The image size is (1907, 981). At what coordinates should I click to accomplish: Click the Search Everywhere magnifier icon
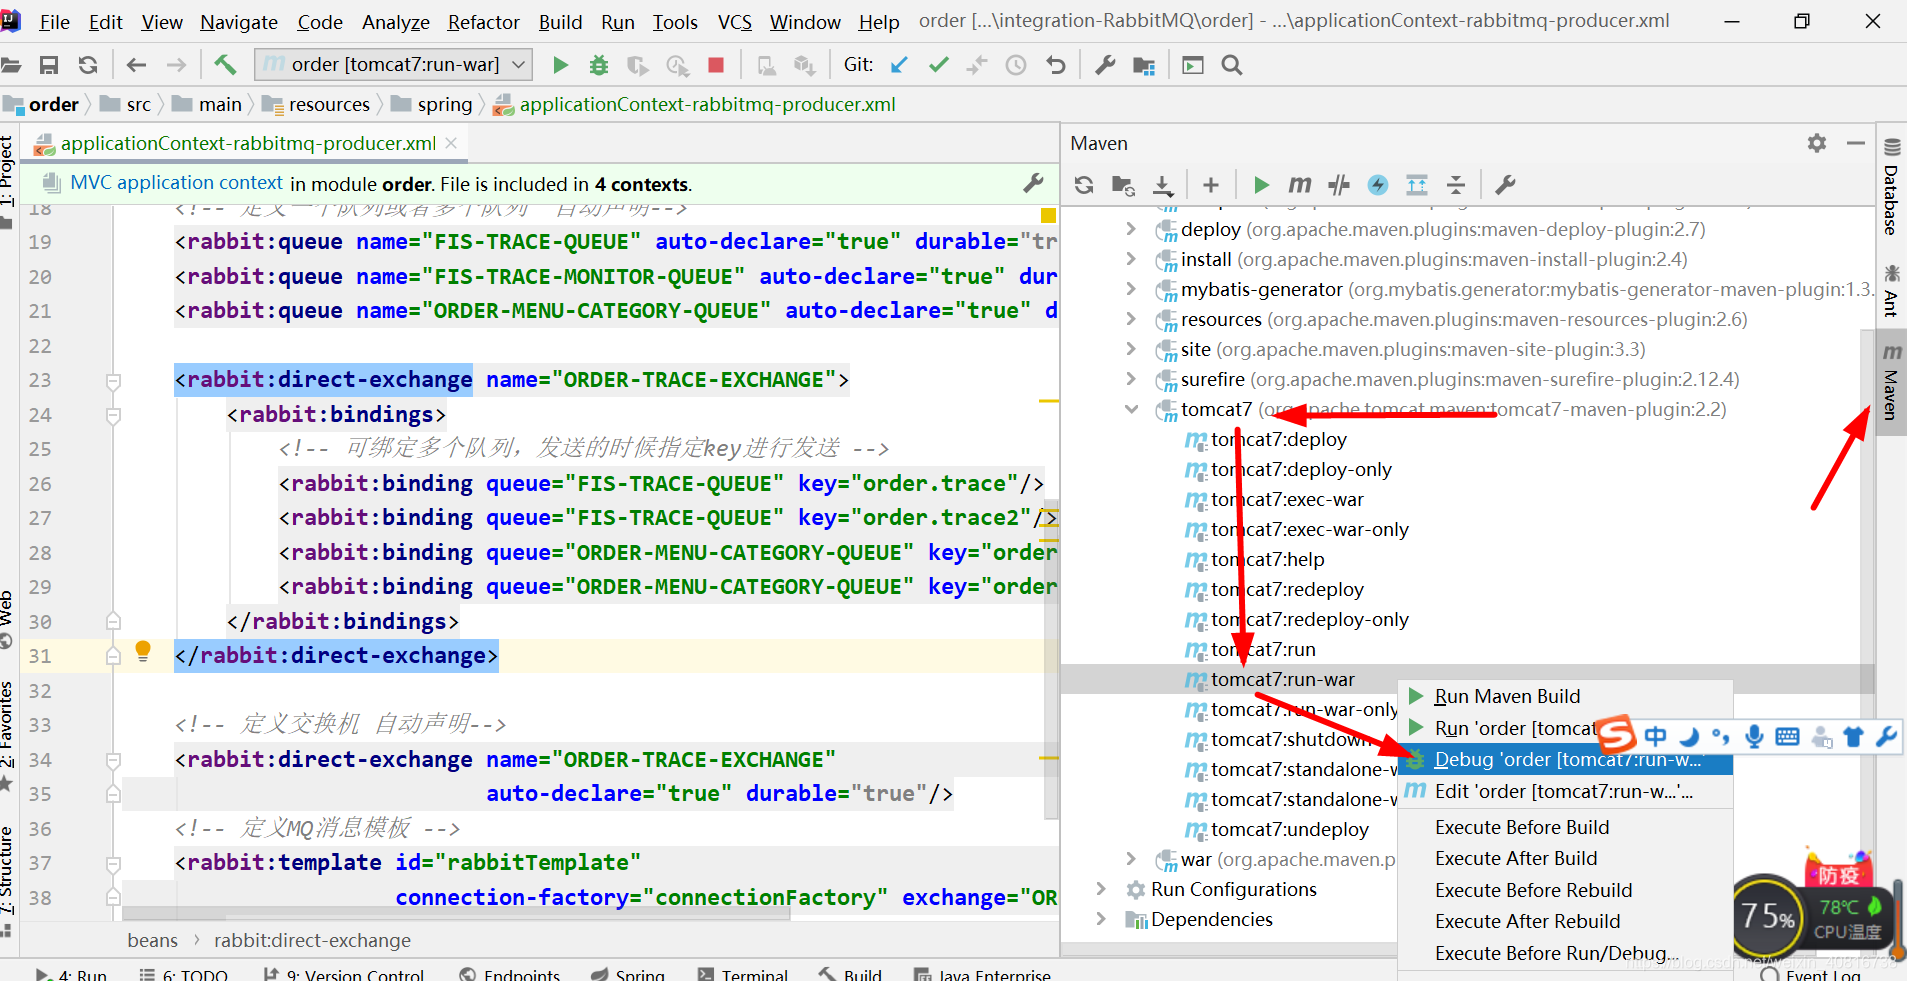(1232, 65)
